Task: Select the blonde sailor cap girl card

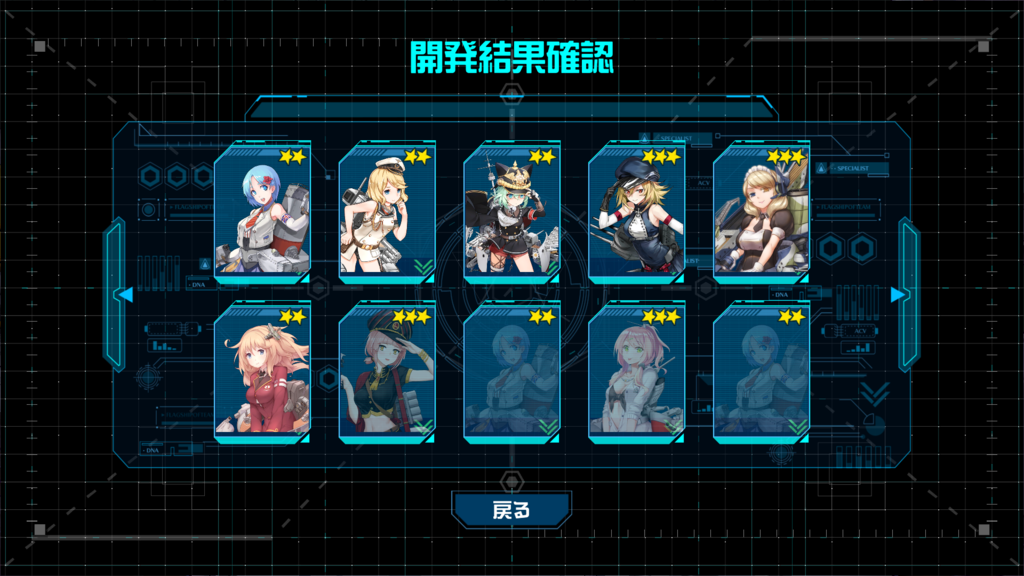Action: click(387, 212)
